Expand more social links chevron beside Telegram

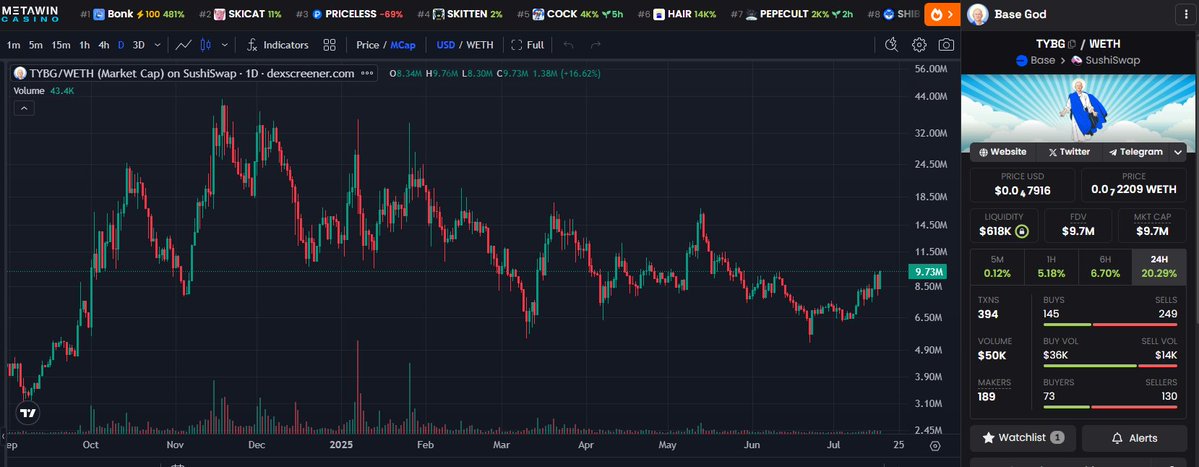[1178, 152]
